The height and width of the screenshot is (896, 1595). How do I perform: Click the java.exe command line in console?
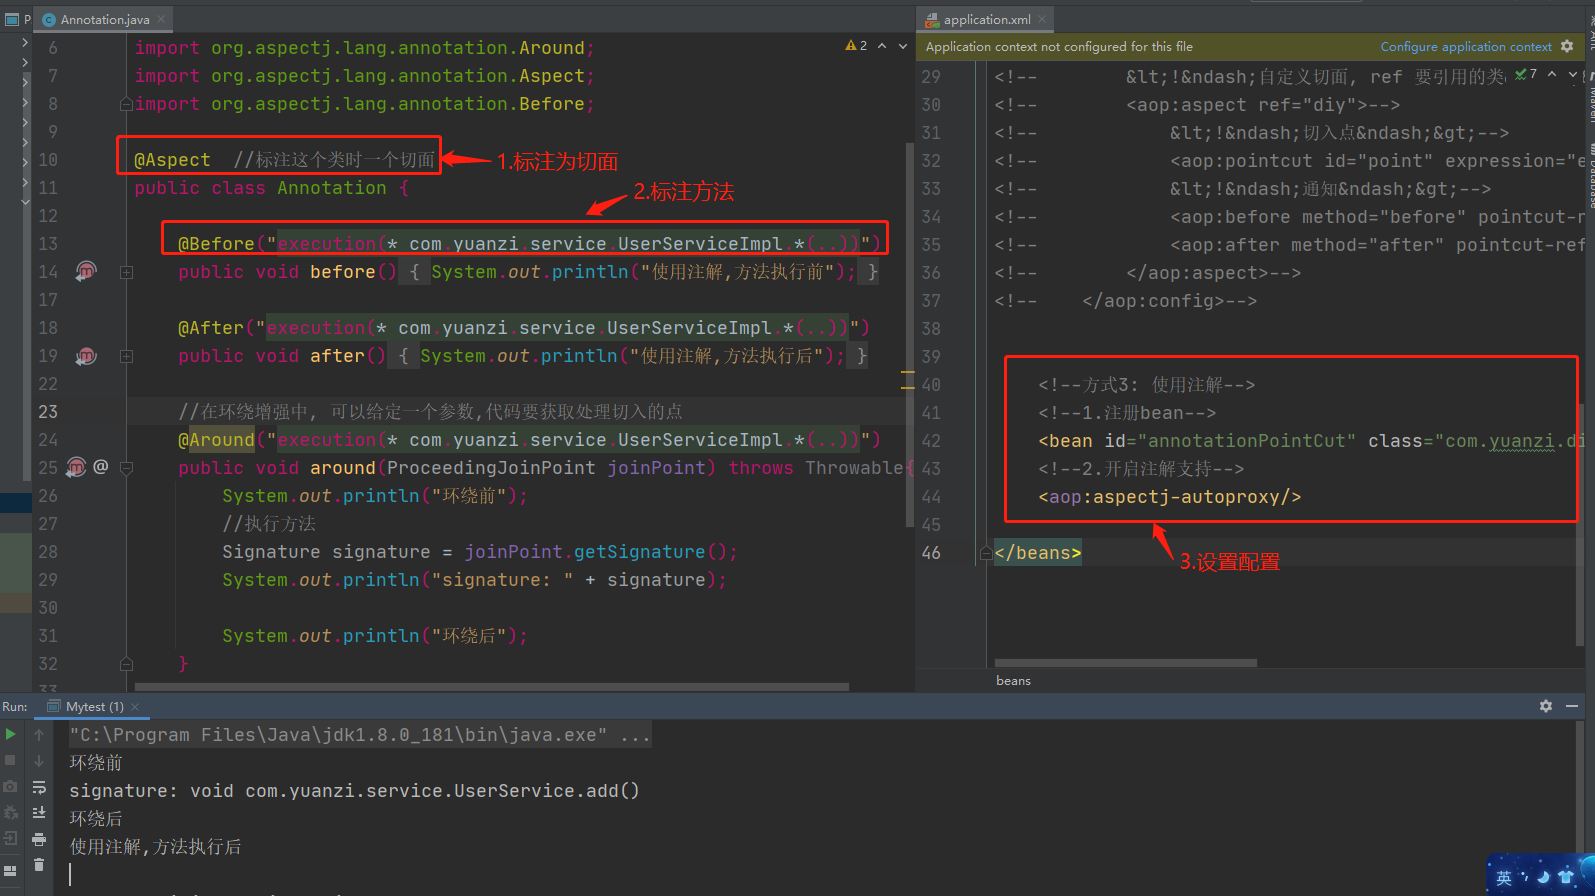pyautogui.click(x=360, y=735)
